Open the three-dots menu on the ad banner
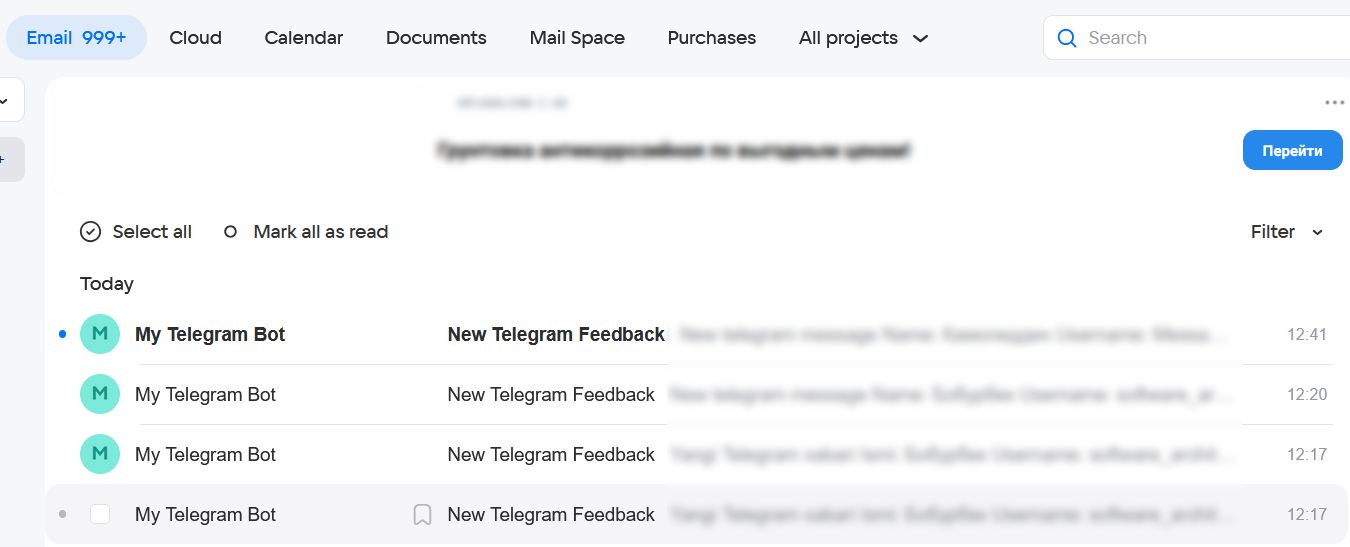The height and width of the screenshot is (547, 1350). pos(1334,102)
